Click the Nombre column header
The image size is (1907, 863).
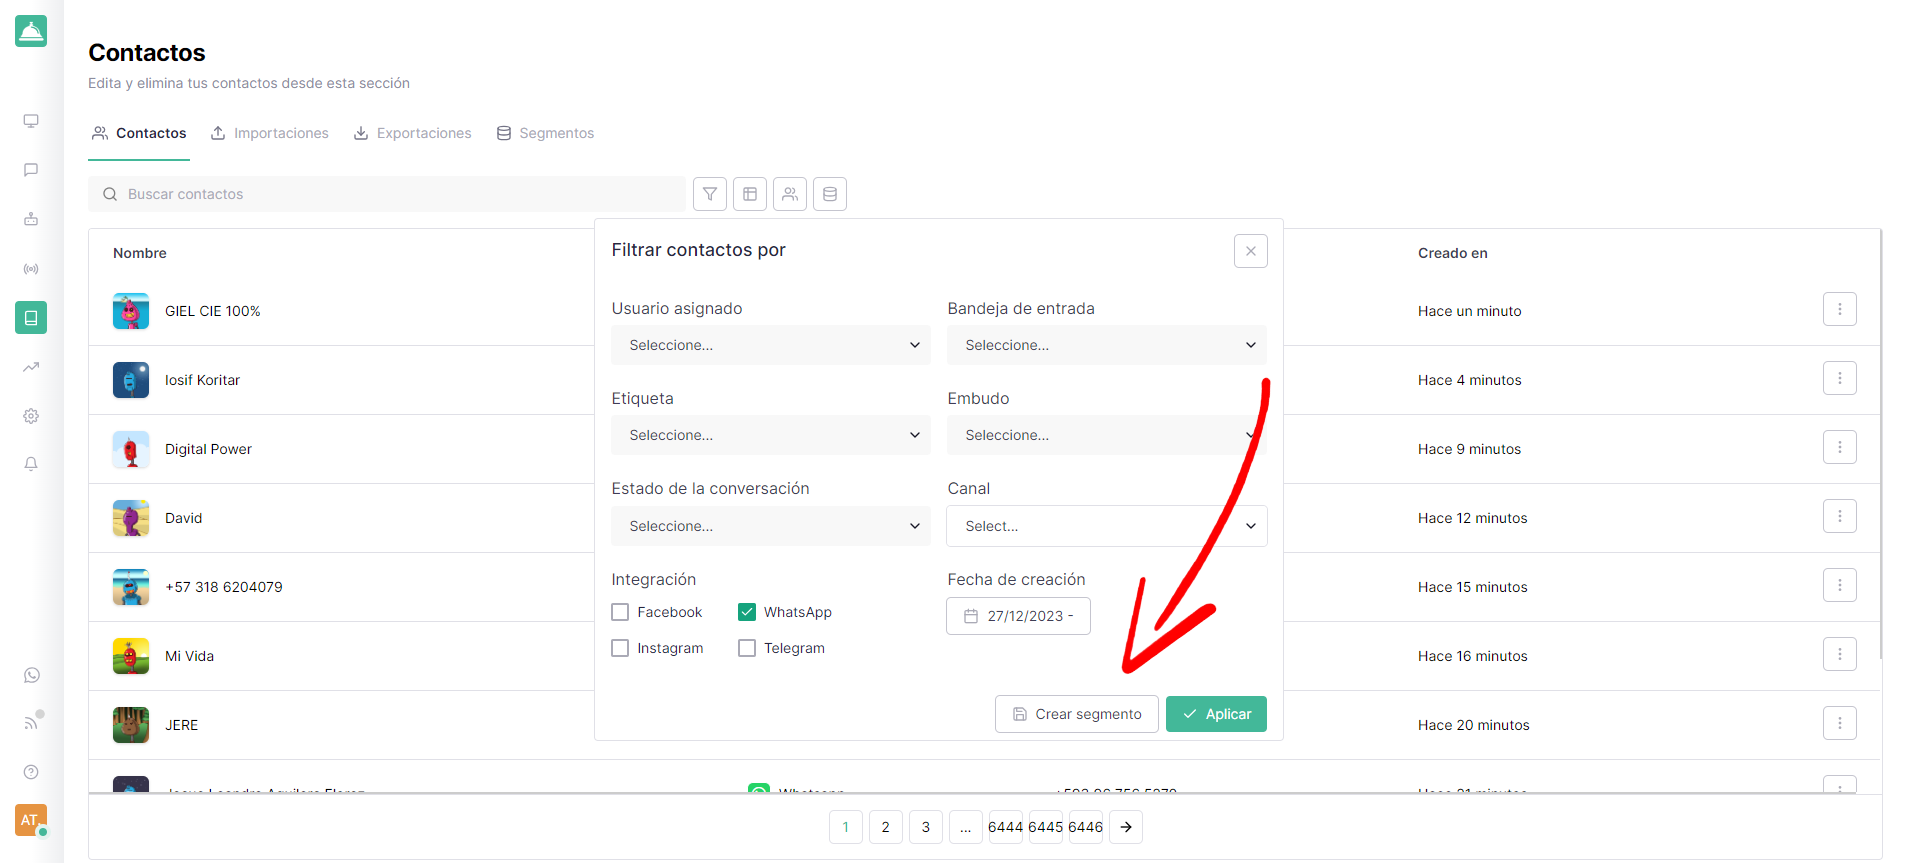click(x=140, y=253)
